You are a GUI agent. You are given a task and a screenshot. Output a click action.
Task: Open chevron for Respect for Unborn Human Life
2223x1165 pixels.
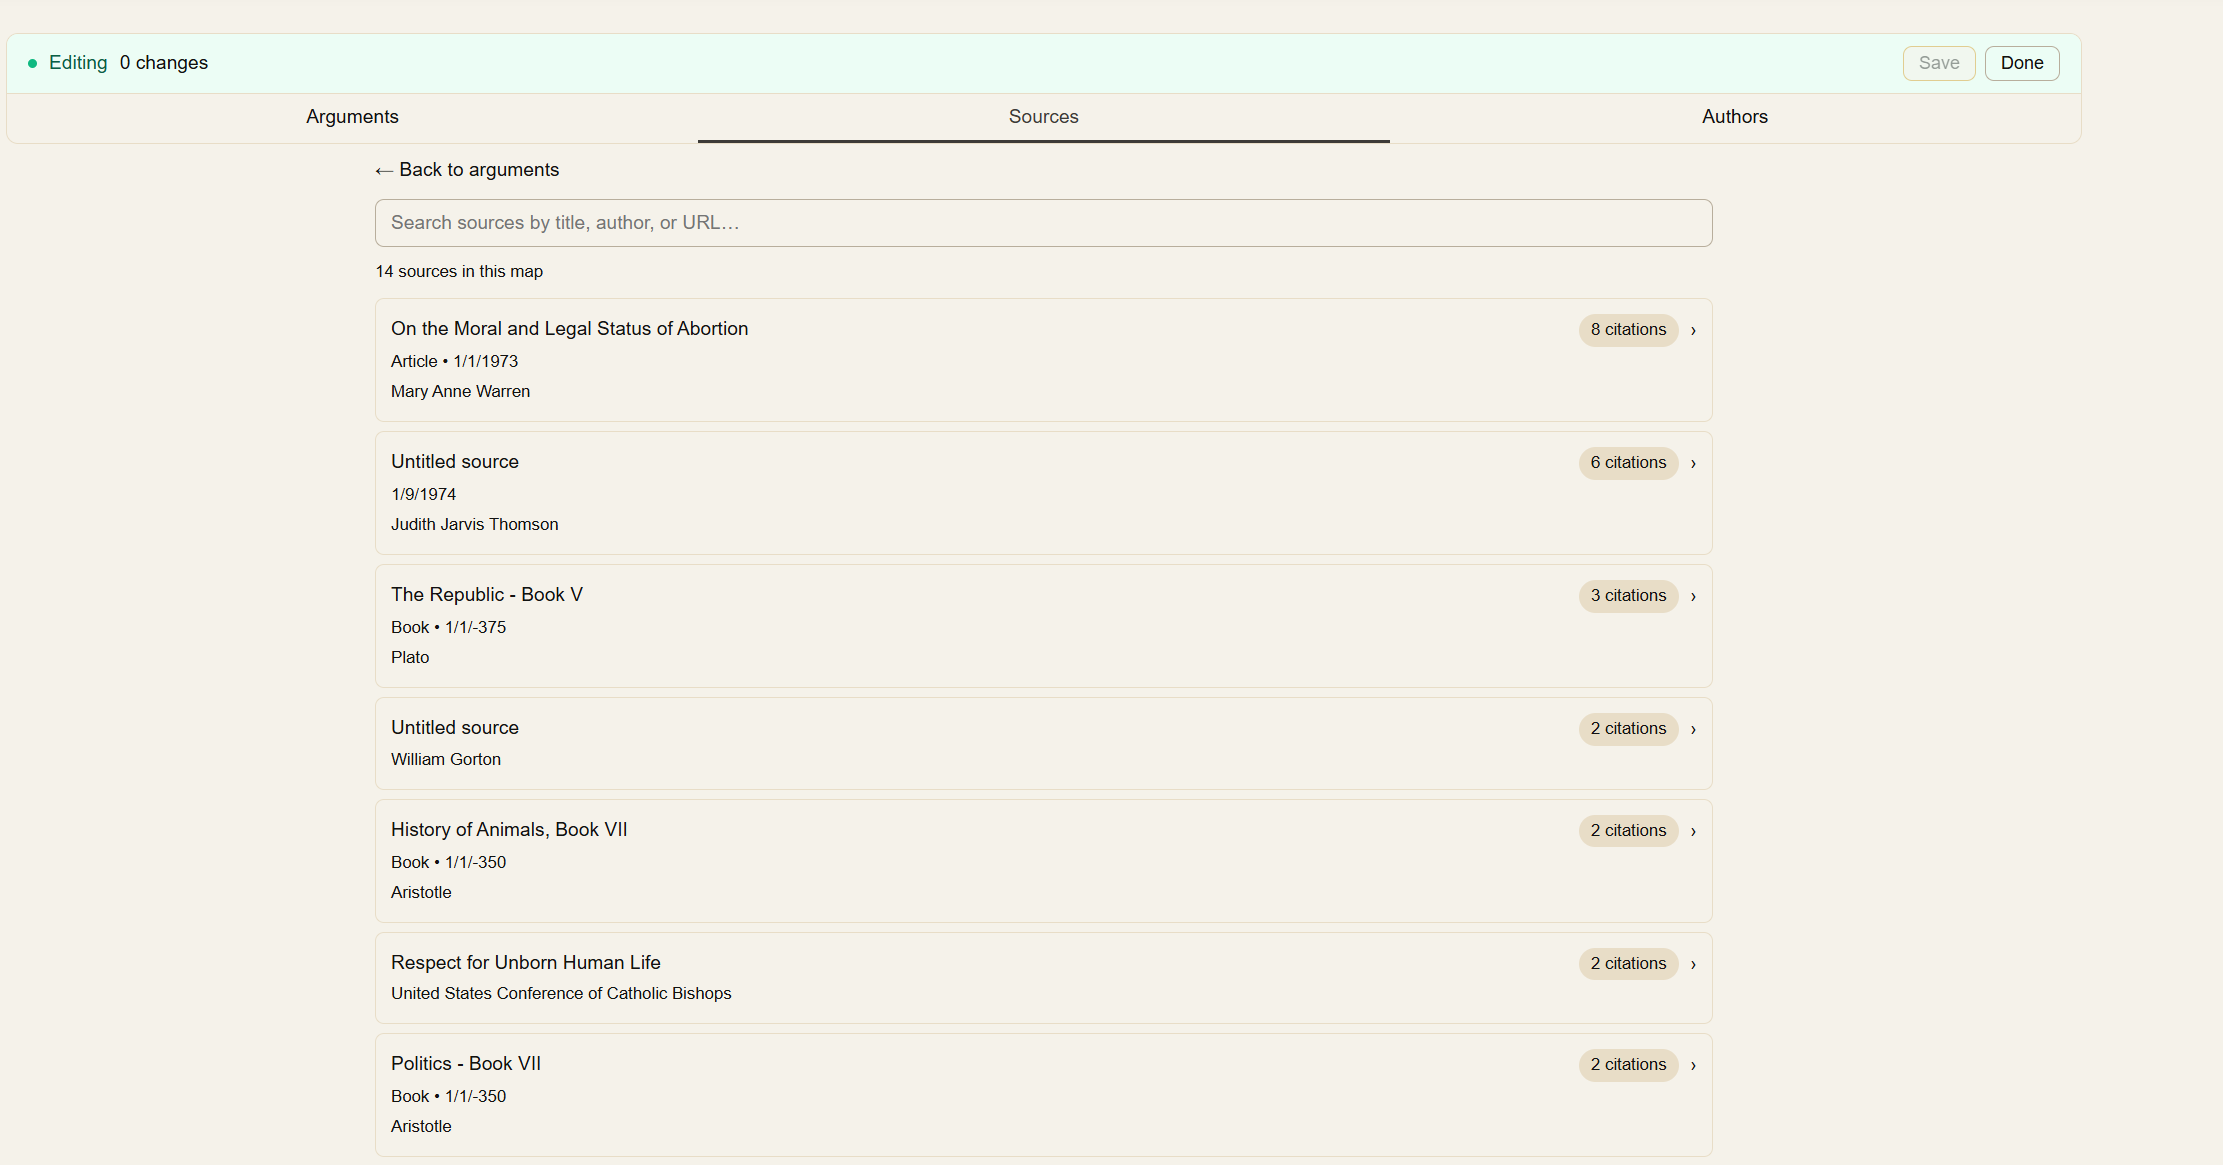[1693, 964]
